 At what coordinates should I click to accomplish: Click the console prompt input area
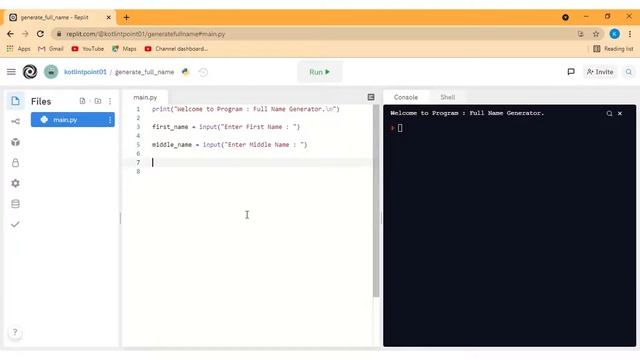(400, 128)
